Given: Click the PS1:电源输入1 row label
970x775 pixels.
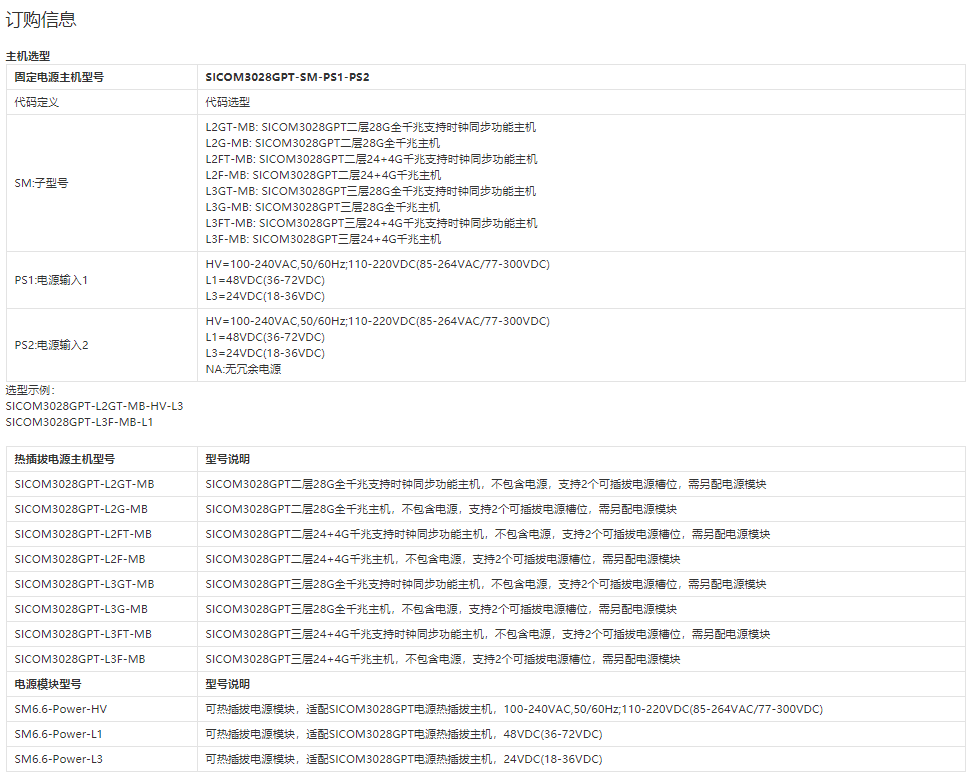Looking at the screenshot, I should 51,280.
